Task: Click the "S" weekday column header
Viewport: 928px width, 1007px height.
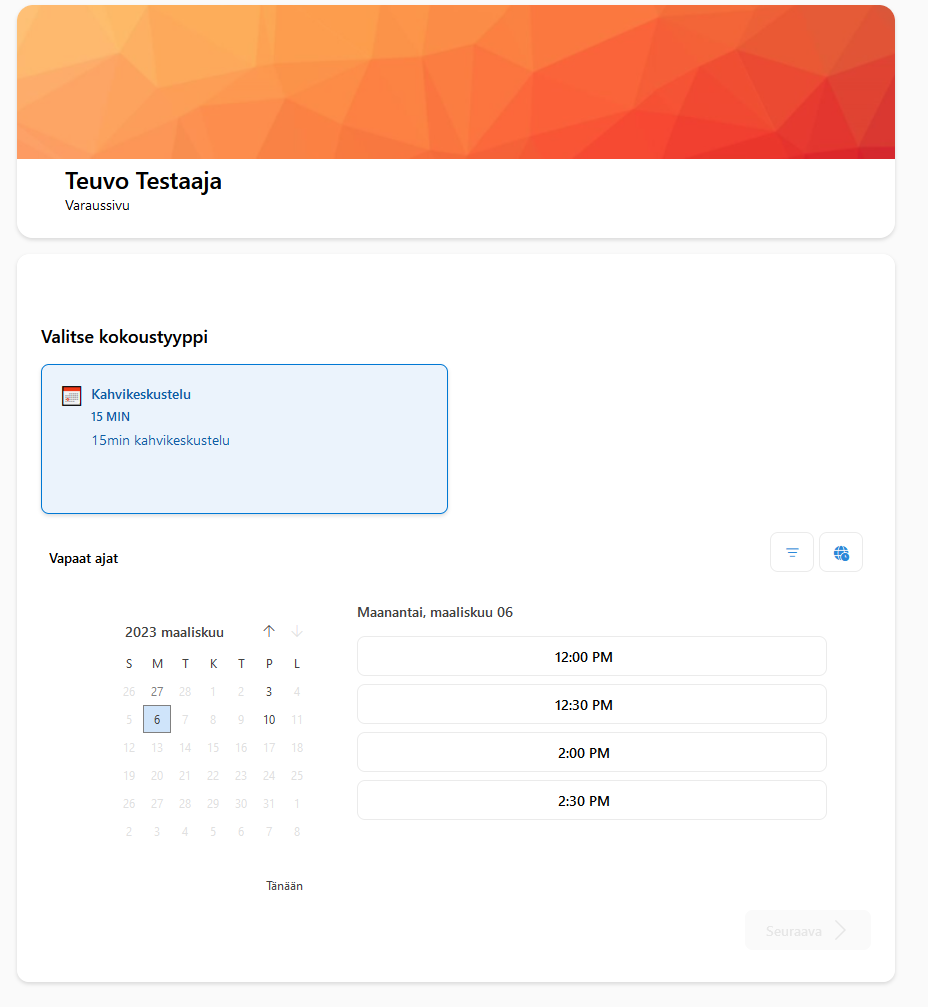Action: click(129, 663)
